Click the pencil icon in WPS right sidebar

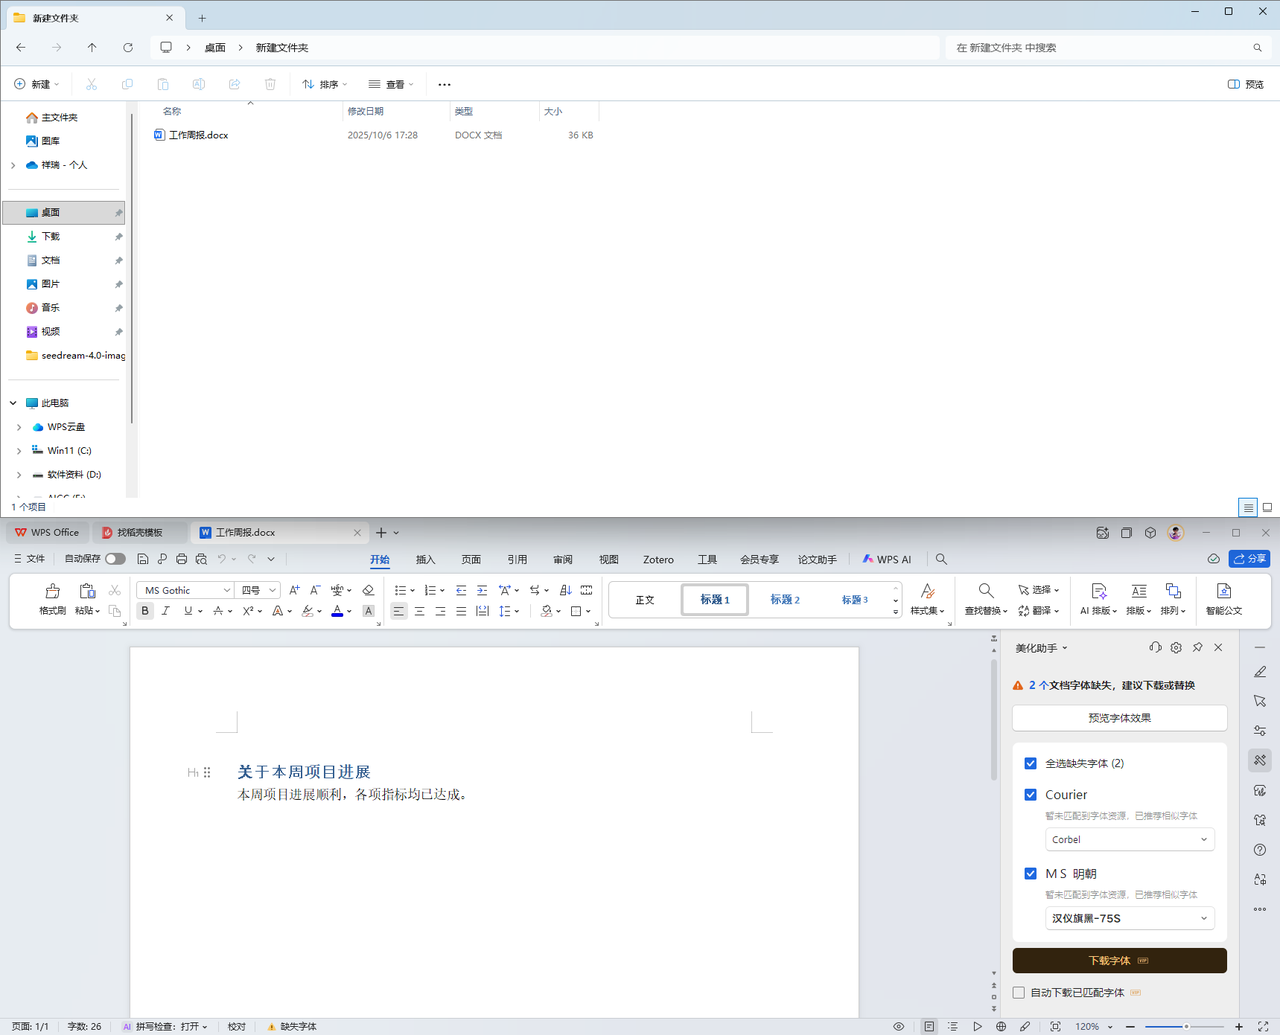1260,672
